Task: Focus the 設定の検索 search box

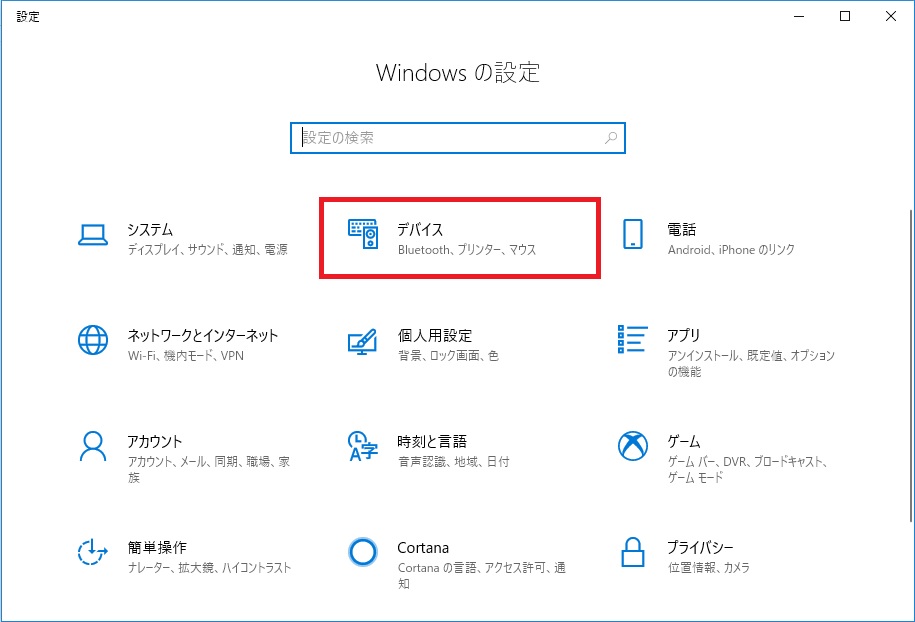Action: tap(458, 138)
